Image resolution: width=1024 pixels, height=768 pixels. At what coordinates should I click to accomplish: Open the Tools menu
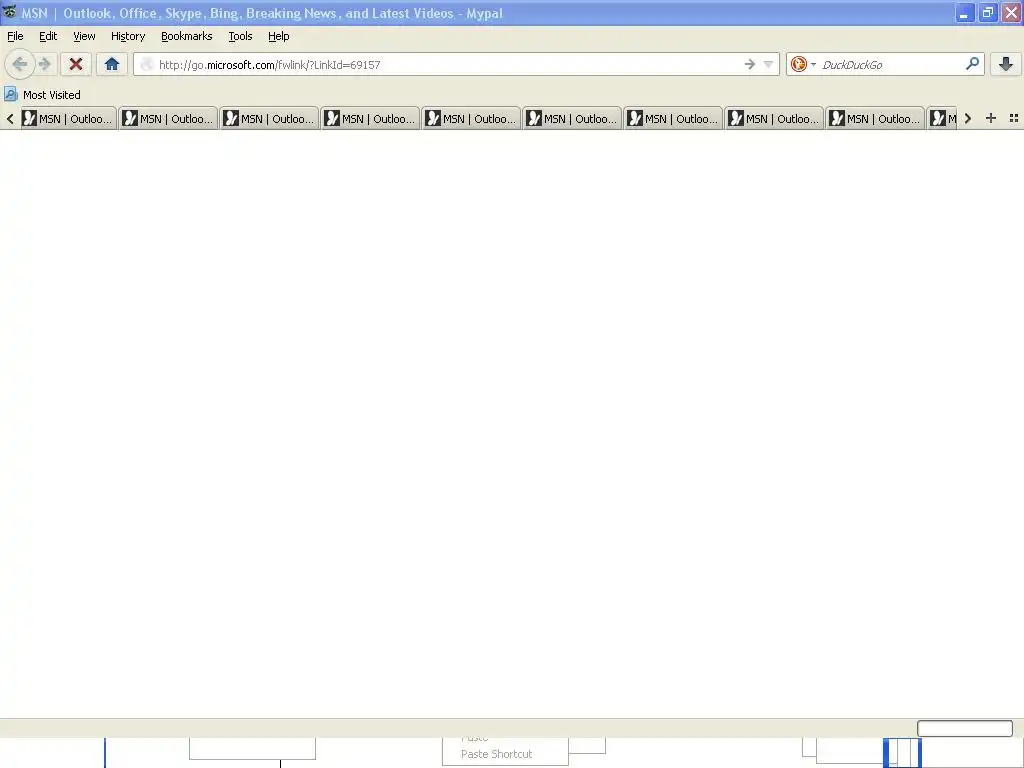point(240,37)
